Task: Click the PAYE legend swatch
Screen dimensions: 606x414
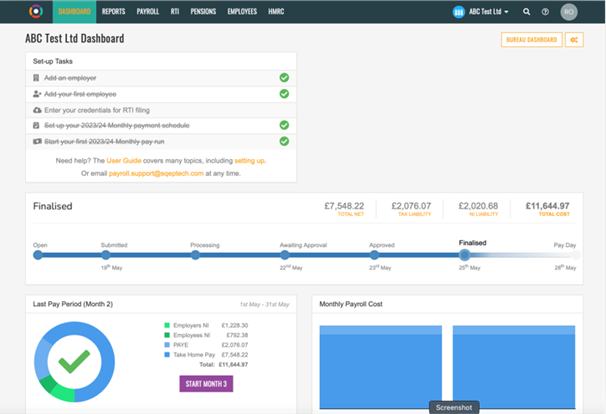Action: [167, 345]
